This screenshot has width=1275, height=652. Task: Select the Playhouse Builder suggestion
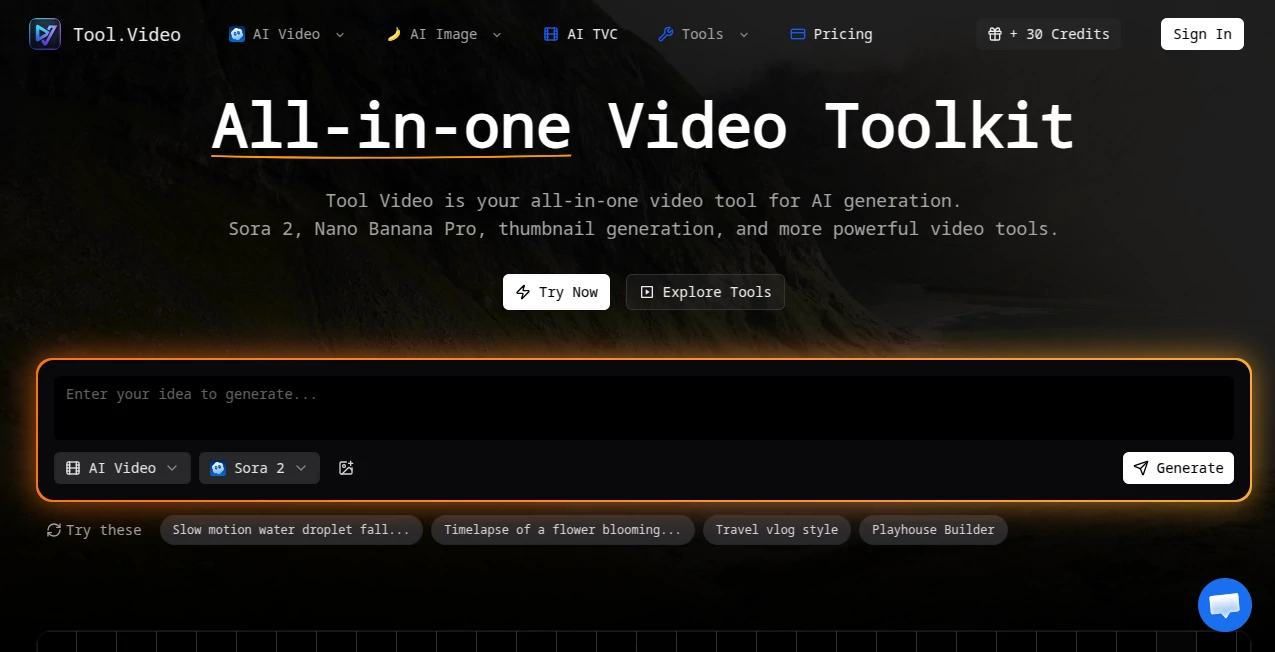(x=933, y=530)
